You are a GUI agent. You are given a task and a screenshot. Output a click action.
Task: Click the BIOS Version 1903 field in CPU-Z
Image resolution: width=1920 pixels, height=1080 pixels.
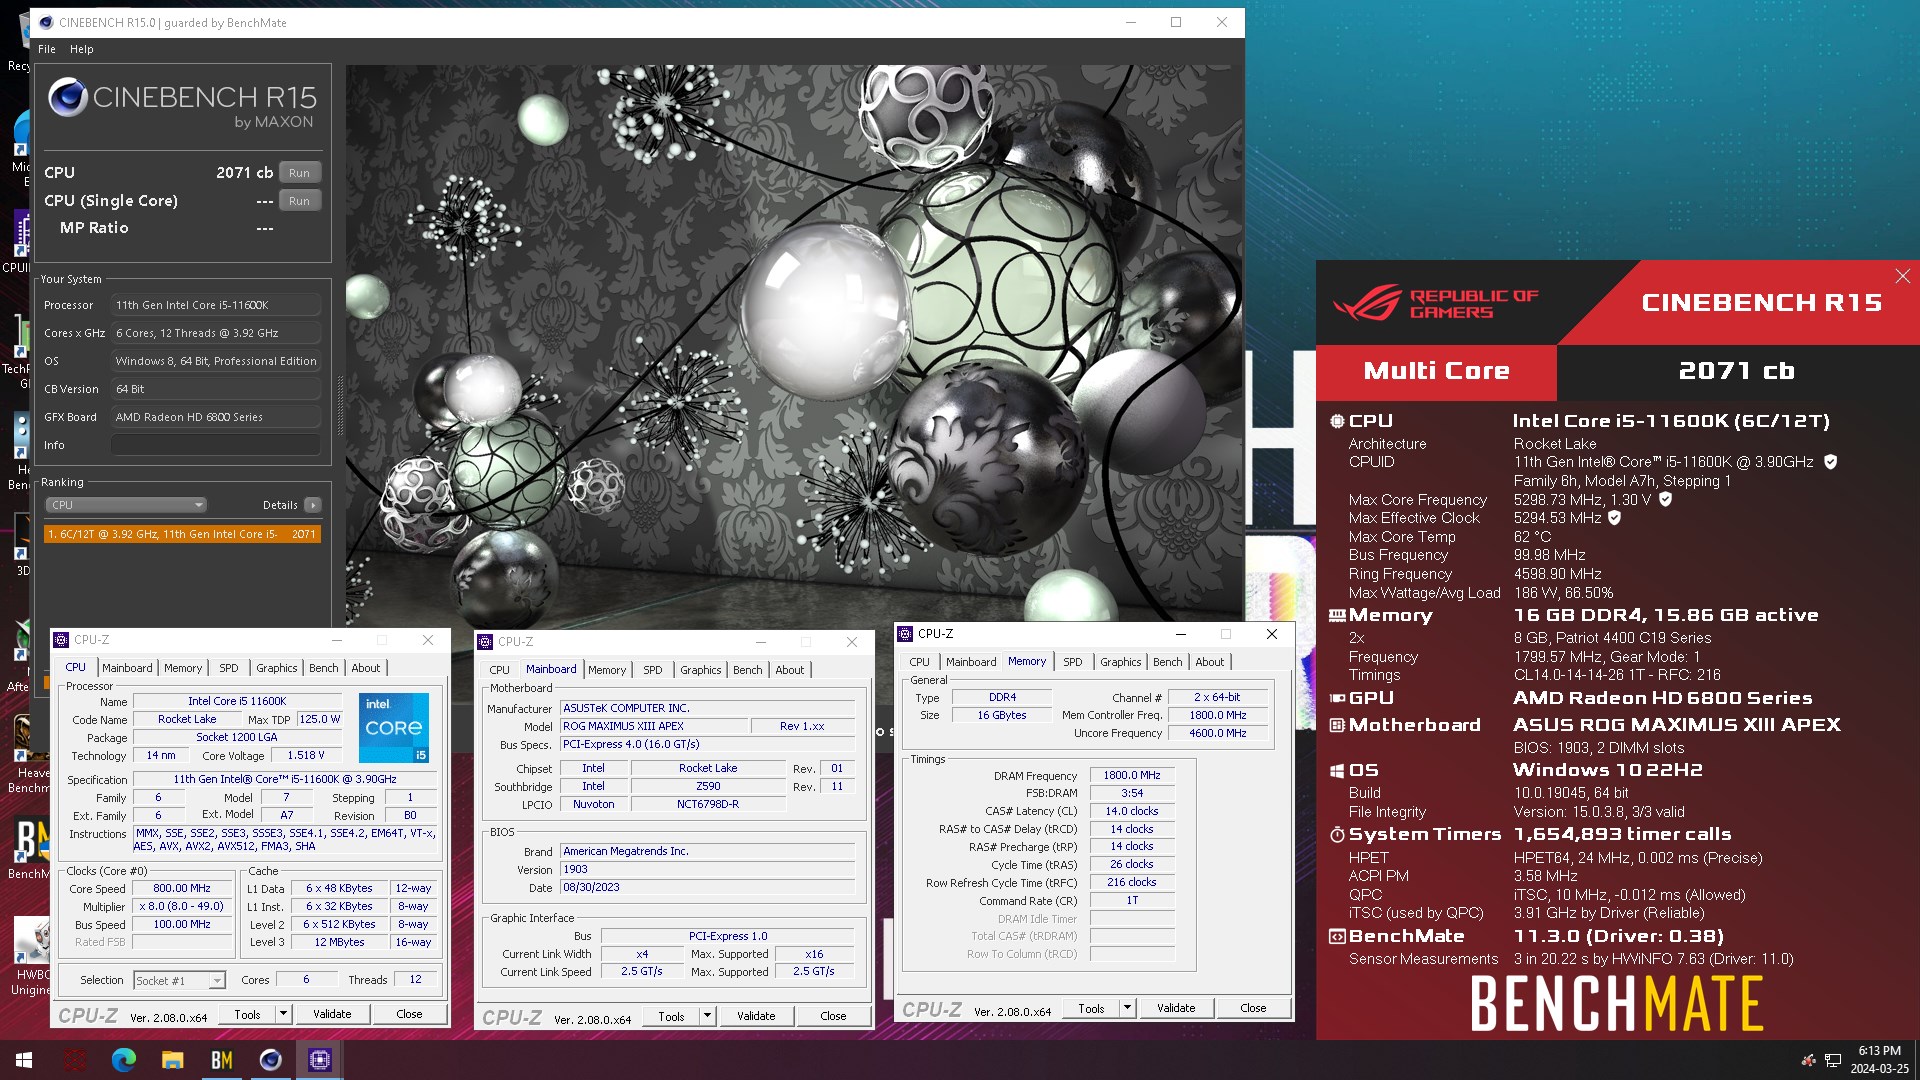pos(707,870)
